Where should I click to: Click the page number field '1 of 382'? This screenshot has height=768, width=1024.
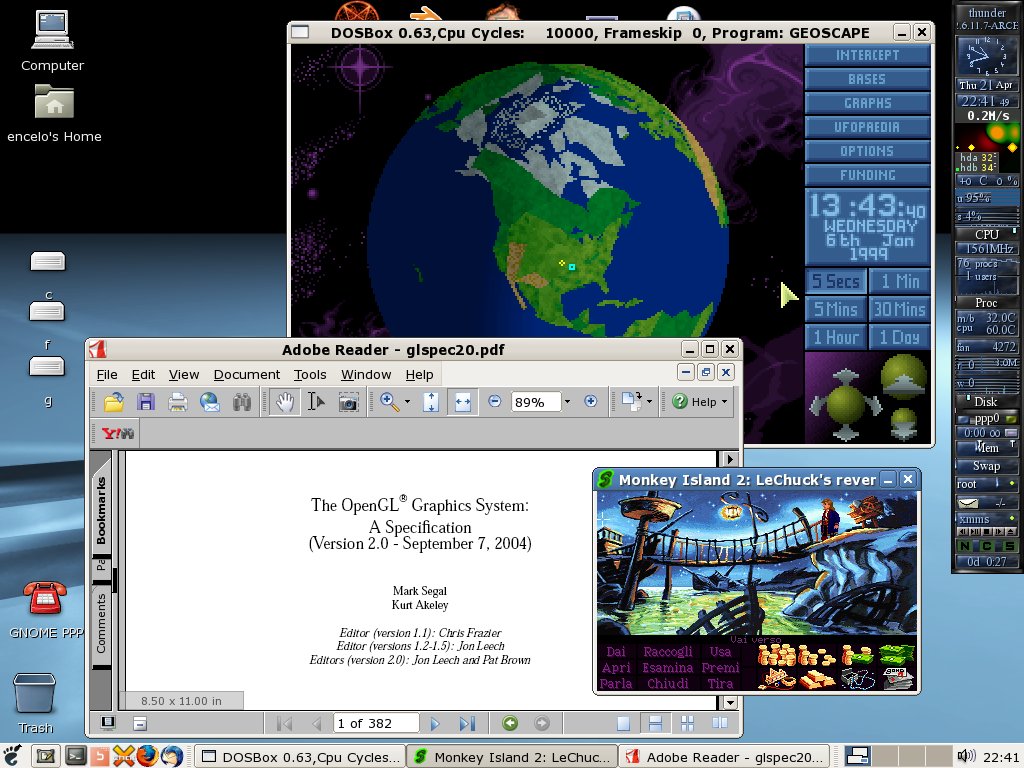click(376, 723)
